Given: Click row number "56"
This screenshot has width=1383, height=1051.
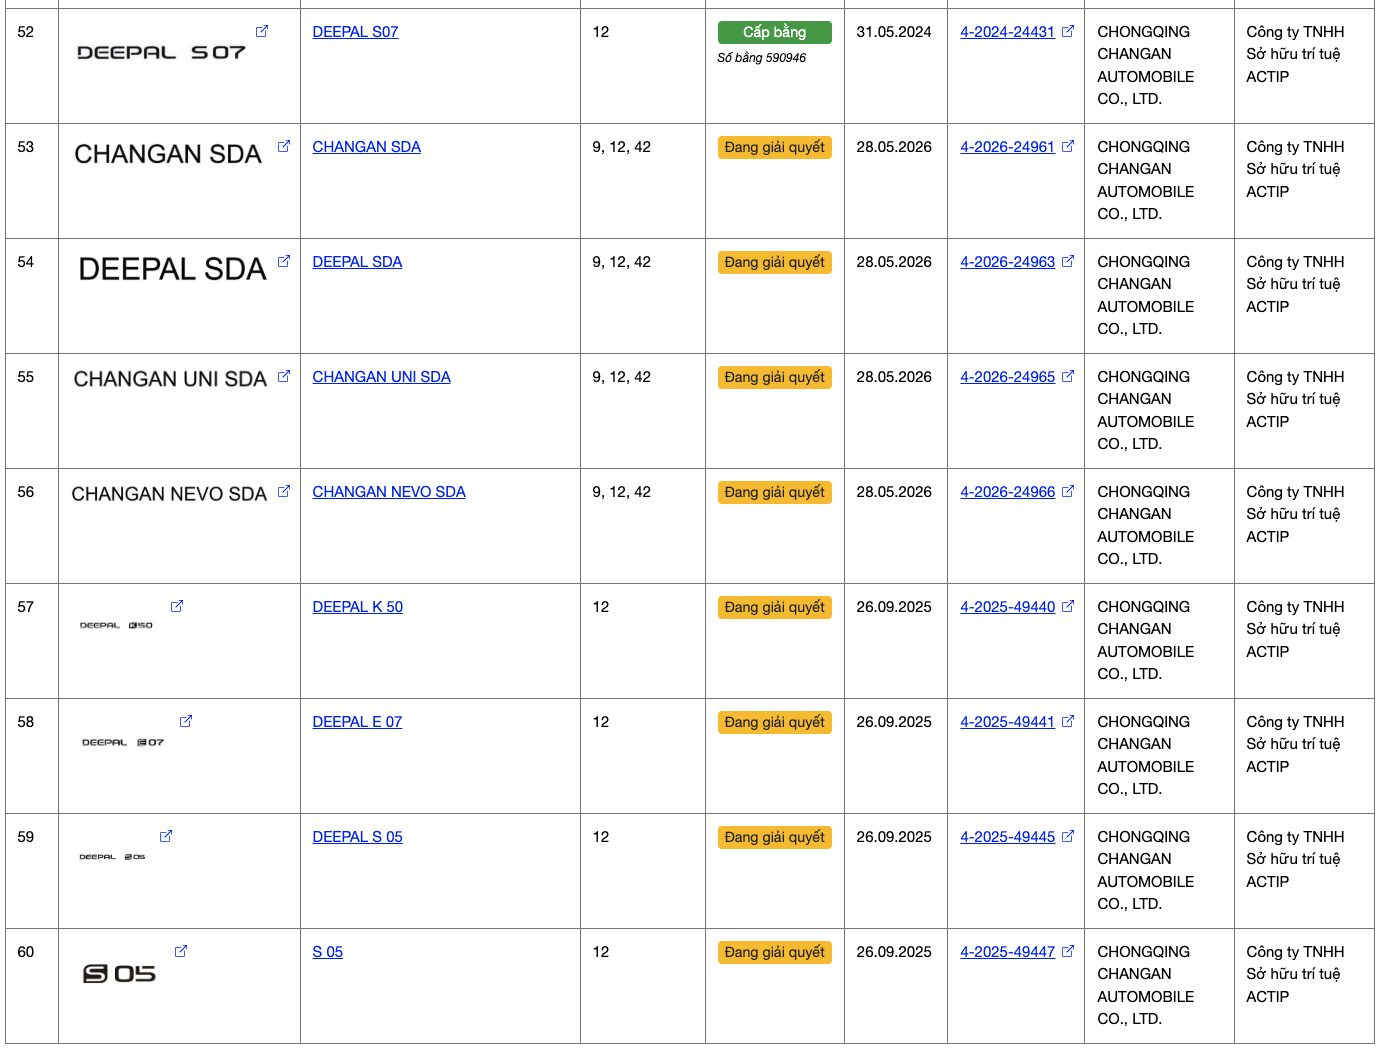Looking at the screenshot, I should pos(26,492).
